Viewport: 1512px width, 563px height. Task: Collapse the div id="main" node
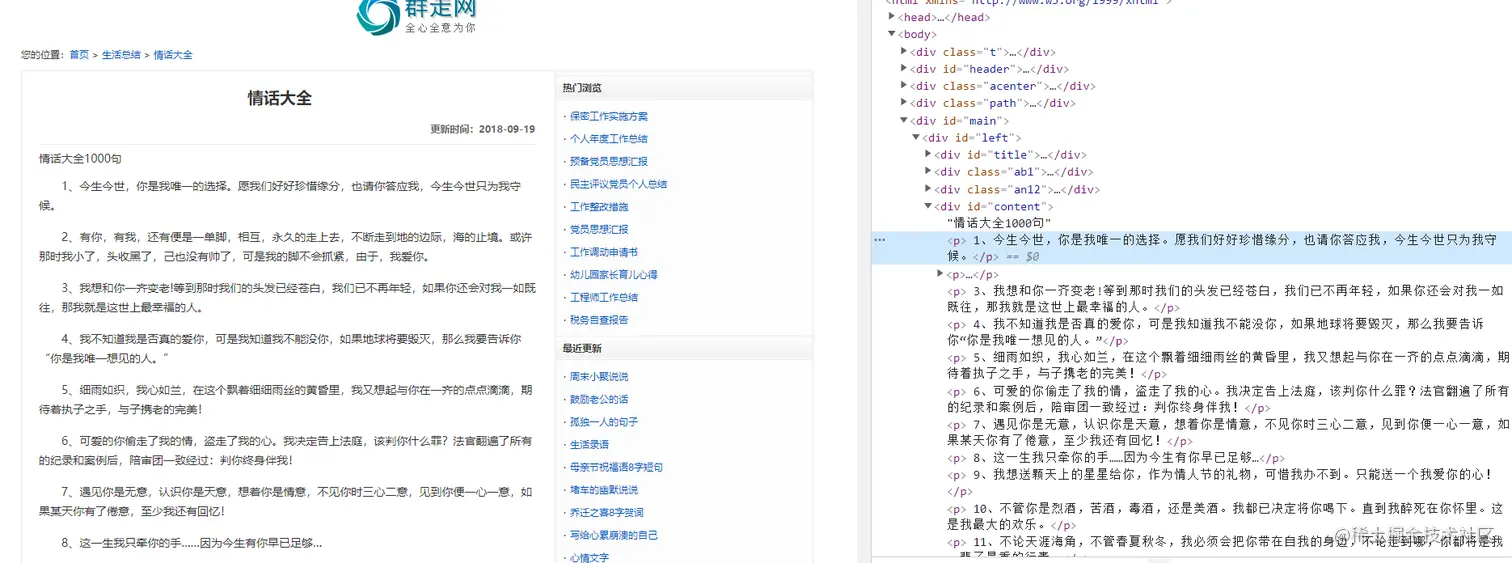pos(904,120)
